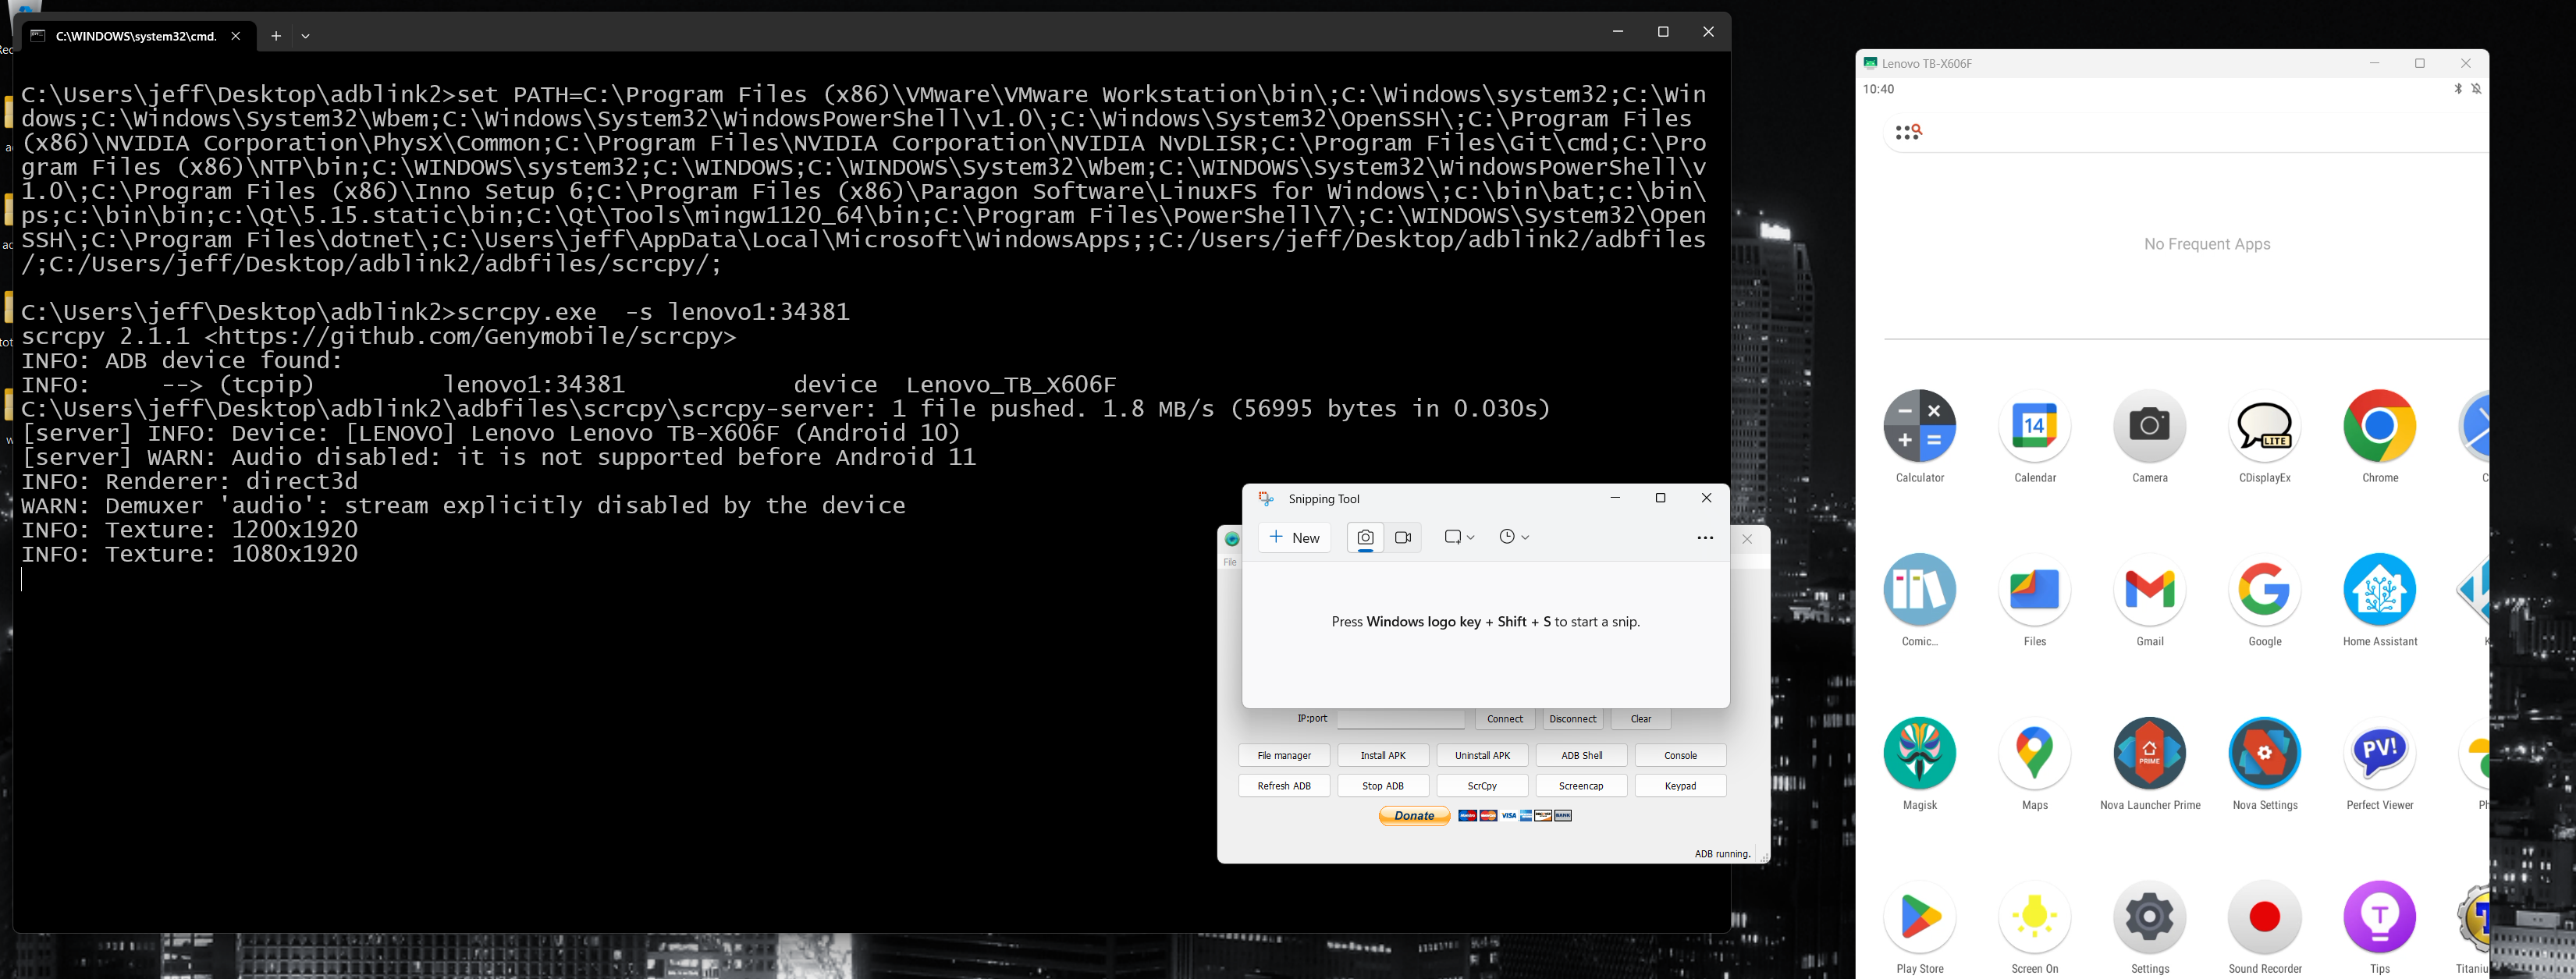This screenshot has height=979, width=2576.
Task: Open the Play Store app
Action: (x=1919, y=917)
